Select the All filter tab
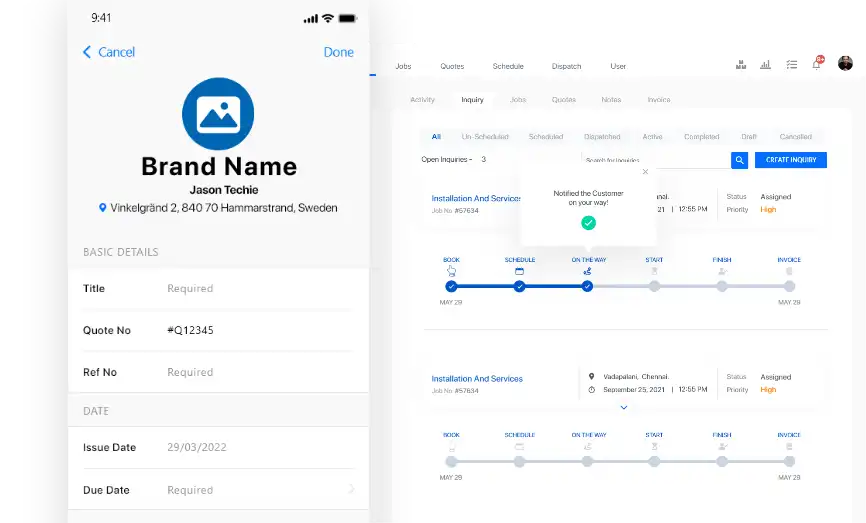The height and width of the screenshot is (523, 866). click(436, 137)
